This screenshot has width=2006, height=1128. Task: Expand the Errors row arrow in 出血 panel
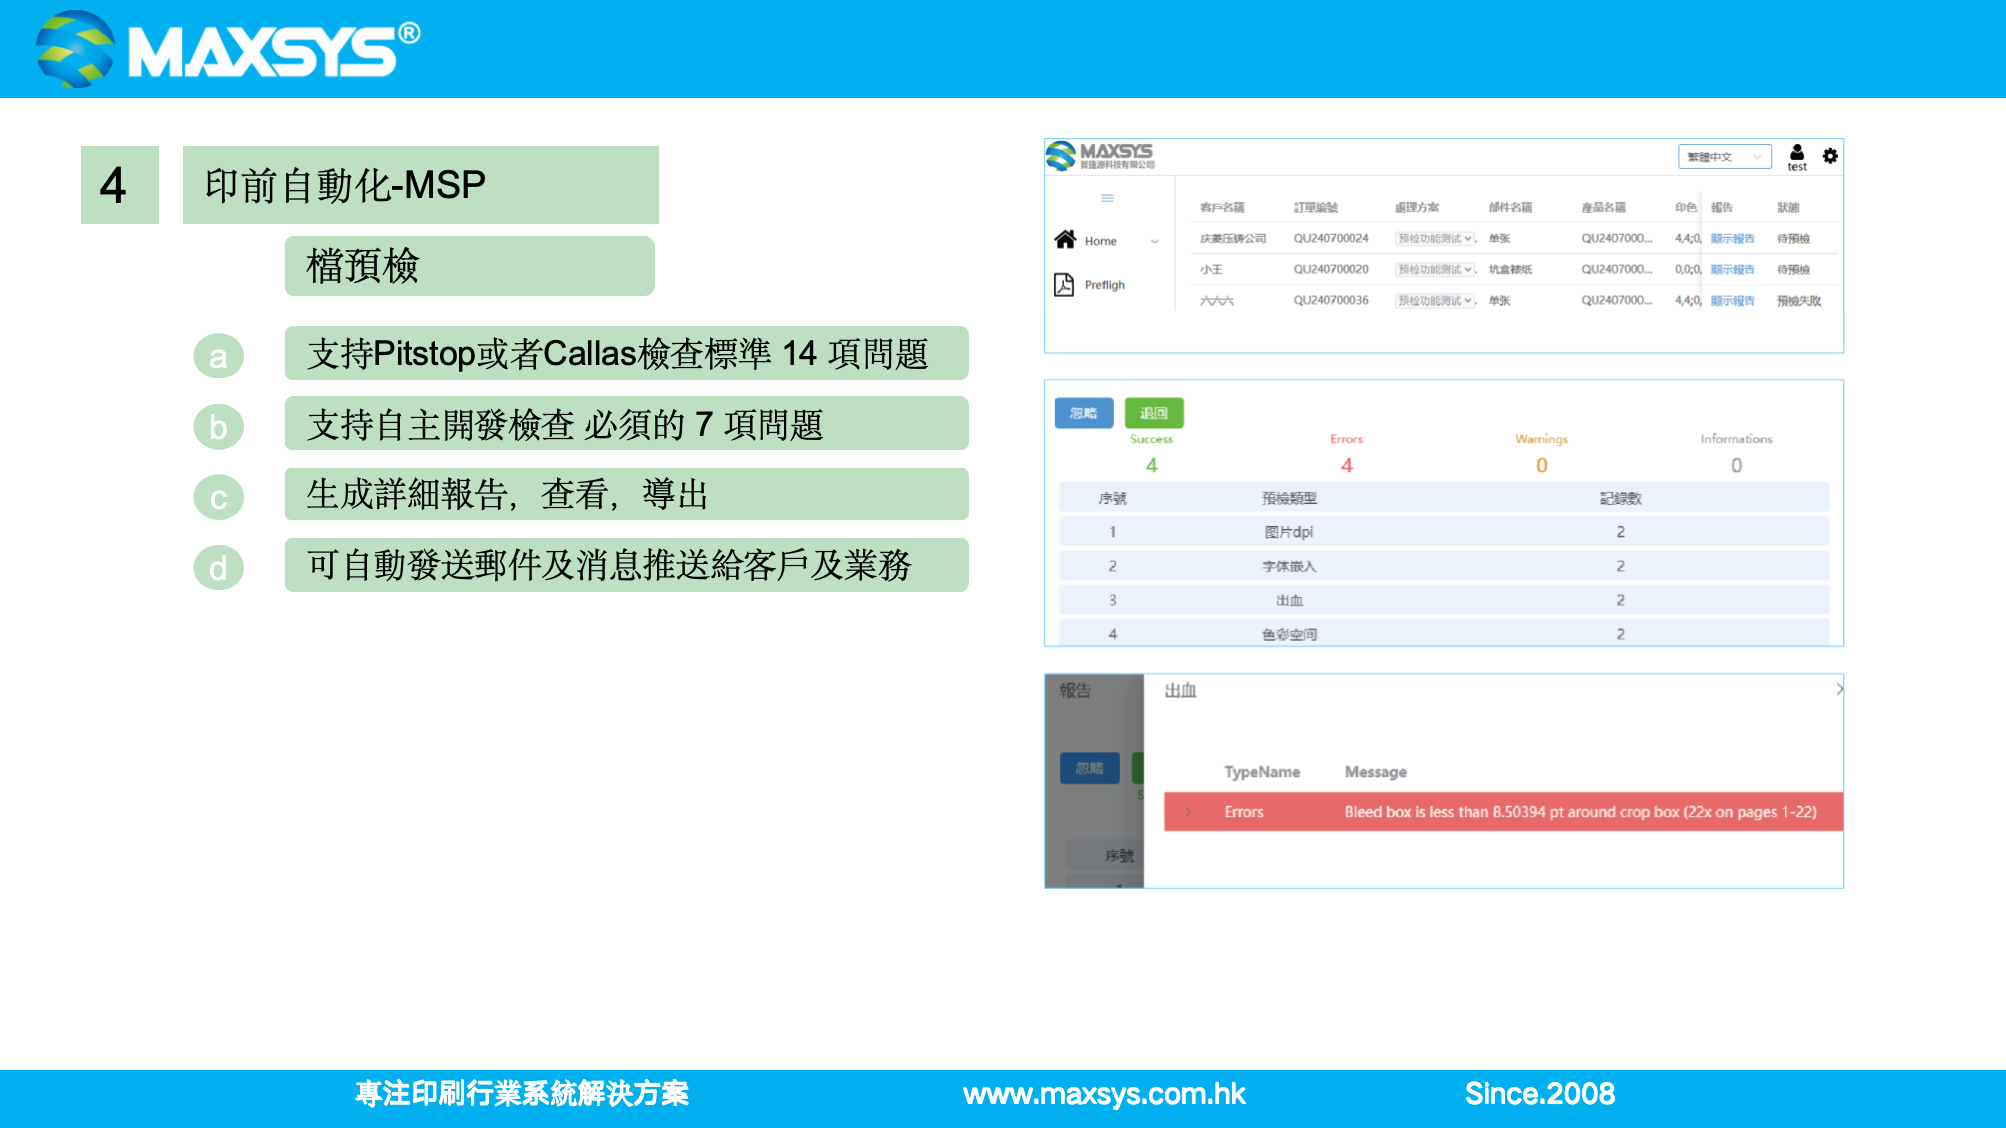tap(1188, 812)
